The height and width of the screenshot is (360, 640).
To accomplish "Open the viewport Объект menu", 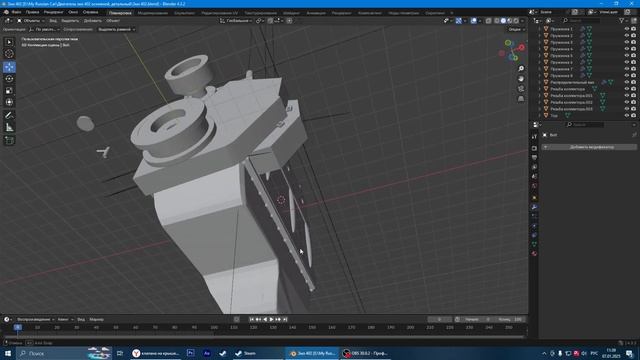I will (113, 20).
